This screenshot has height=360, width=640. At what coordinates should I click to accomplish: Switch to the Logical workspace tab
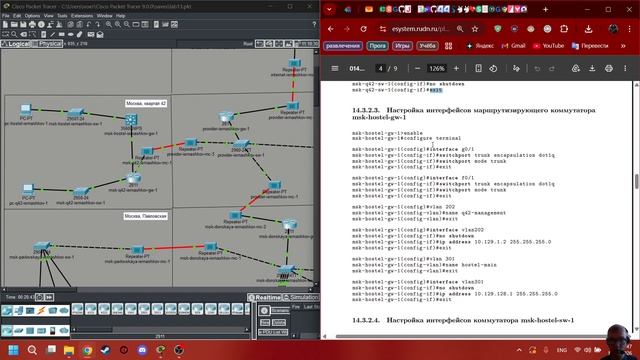(16, 44)
